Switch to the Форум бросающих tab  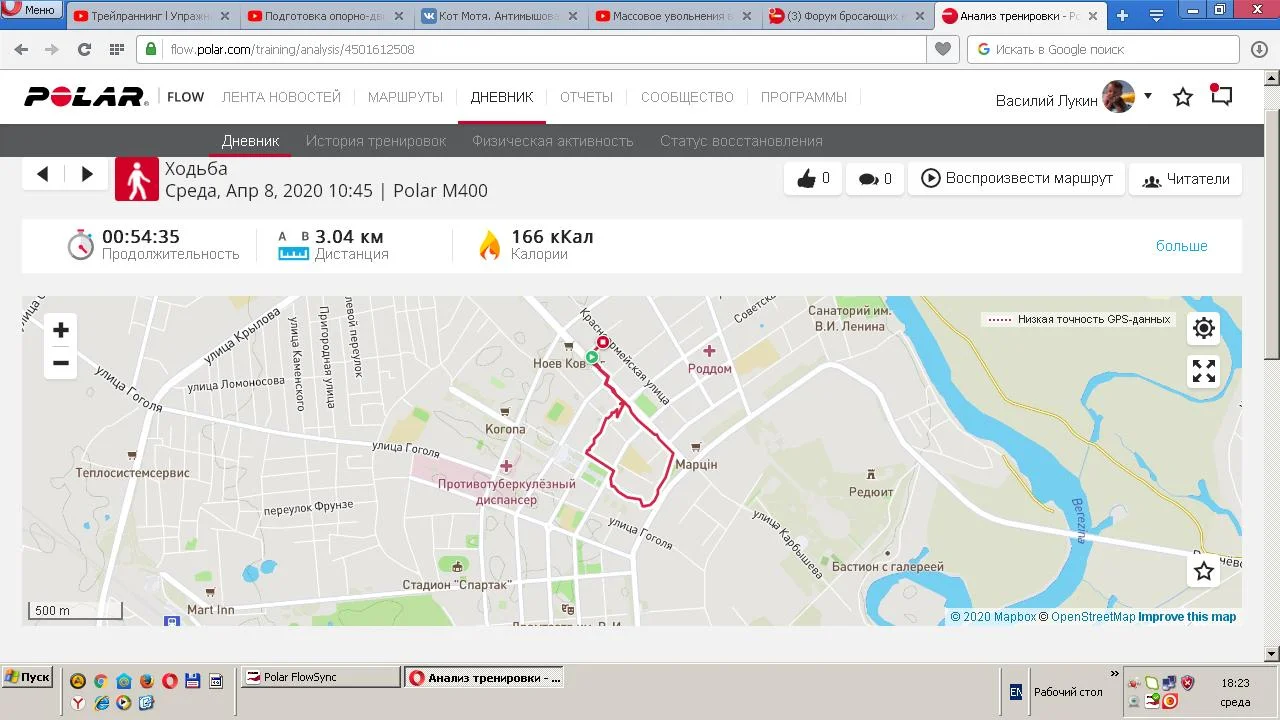click(x=847, y=16)
